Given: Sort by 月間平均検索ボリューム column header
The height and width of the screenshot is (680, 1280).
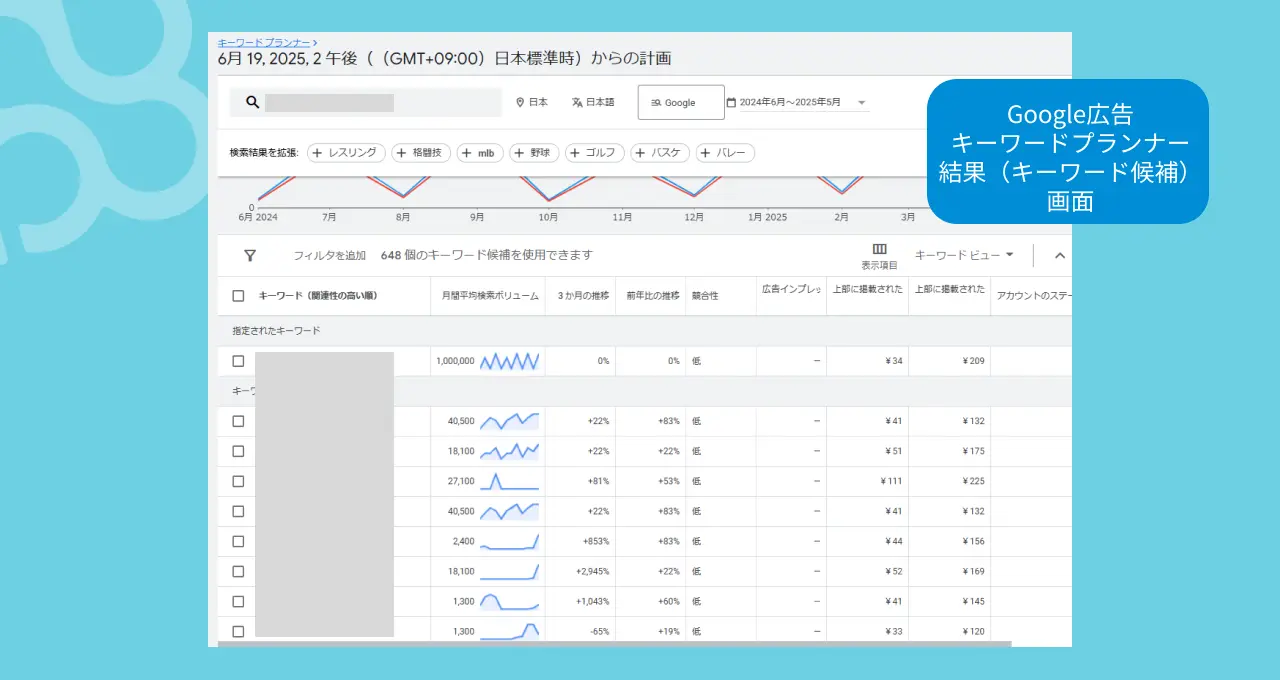Looking at the screenshot, I should pos(490,296).
